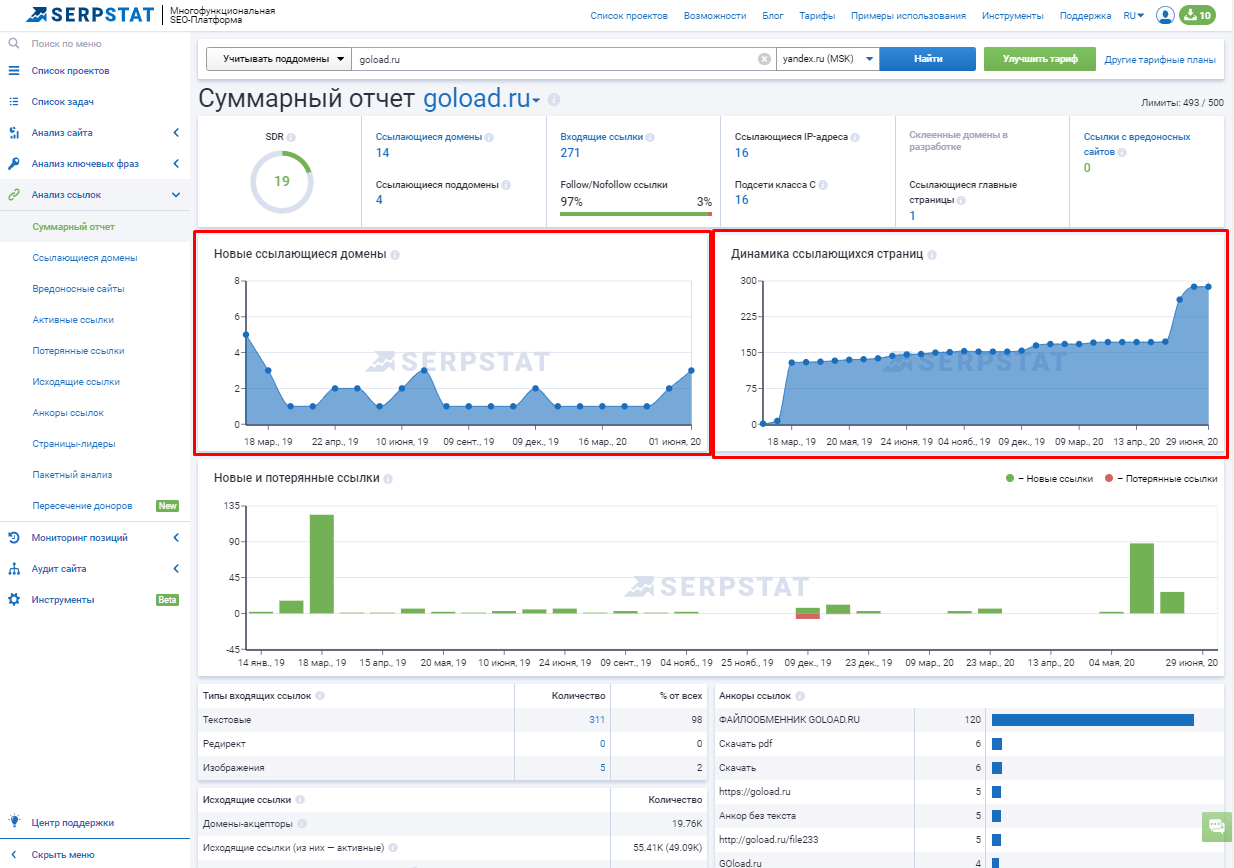Collapse the Анализ ссылок section
The image size is (1234, 868).
point(176,195)
